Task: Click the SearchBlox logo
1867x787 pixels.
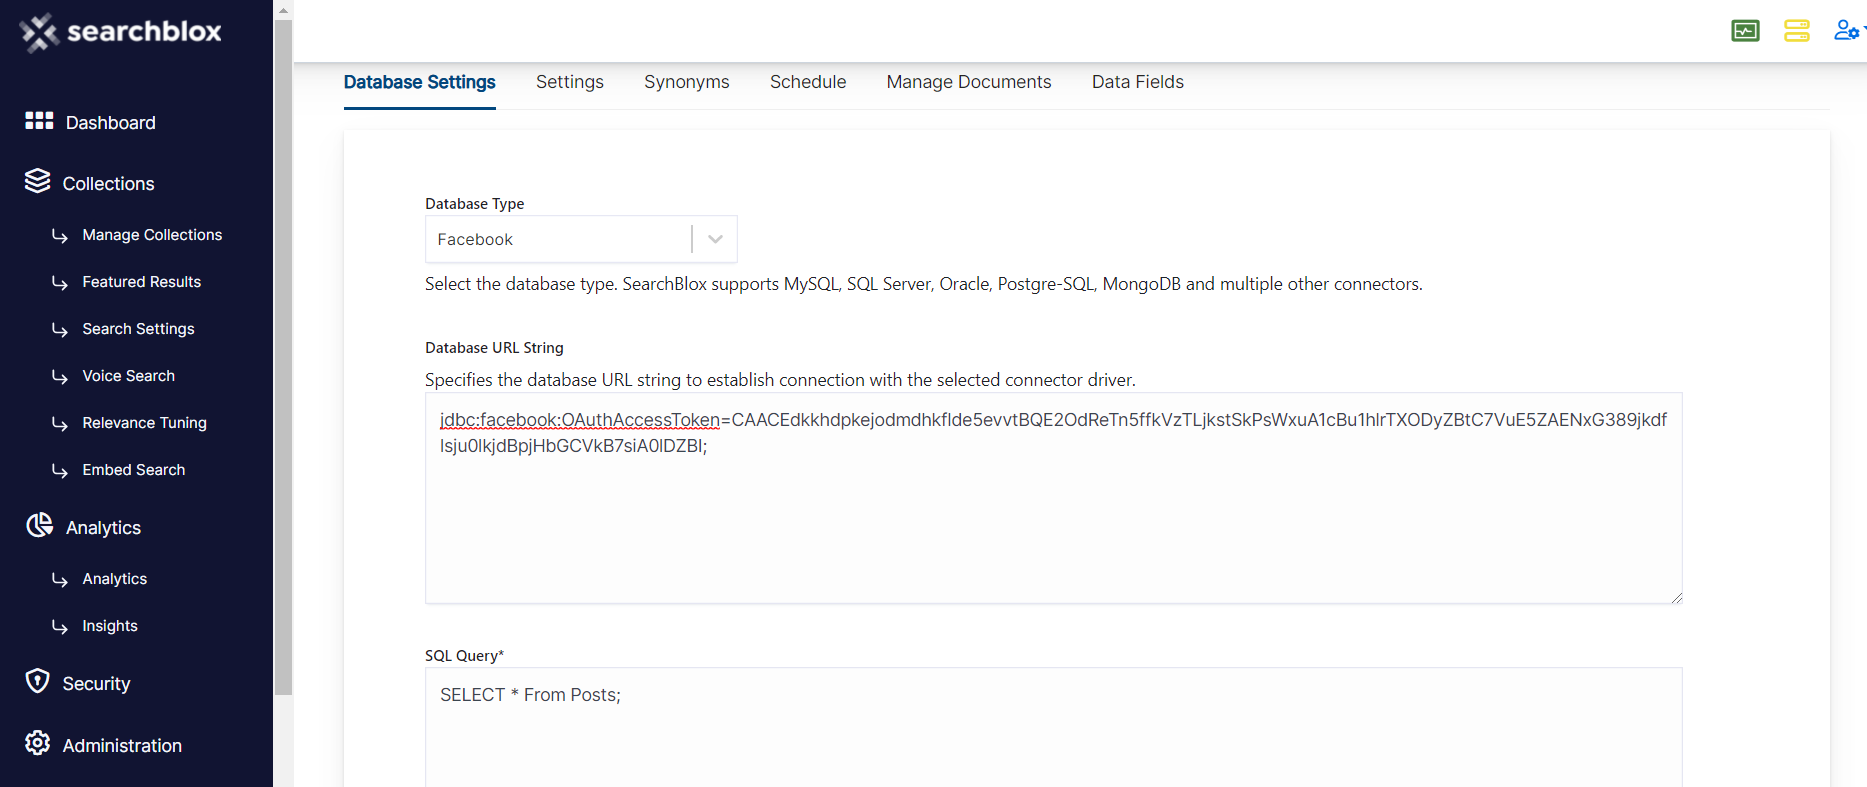Action: [120, 32]
